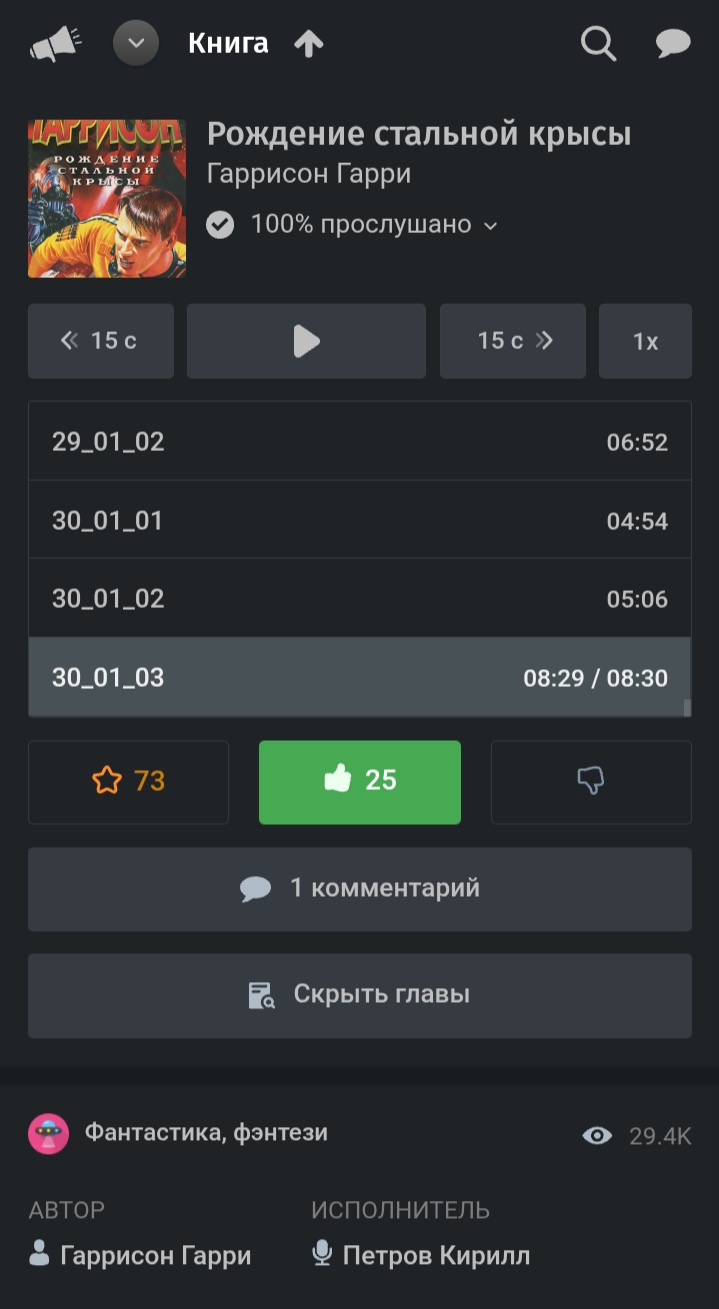
Task: Expand the 100% прослушано status dropdown
Action: click(490, 226)
